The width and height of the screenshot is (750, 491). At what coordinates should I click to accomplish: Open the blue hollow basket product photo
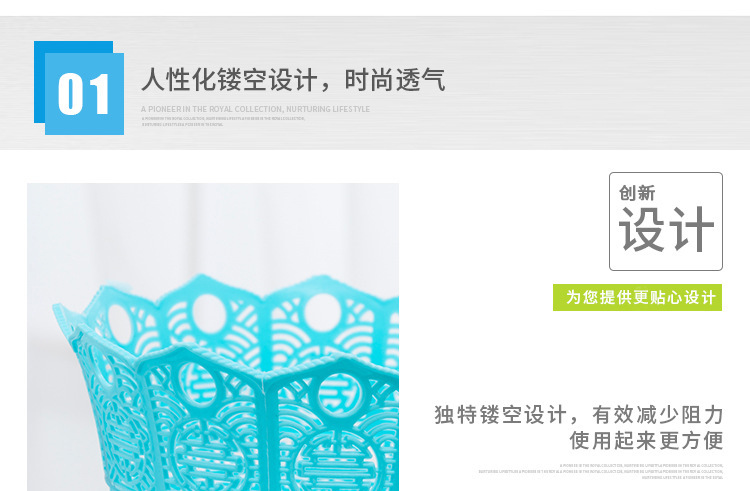coord(213,337)
